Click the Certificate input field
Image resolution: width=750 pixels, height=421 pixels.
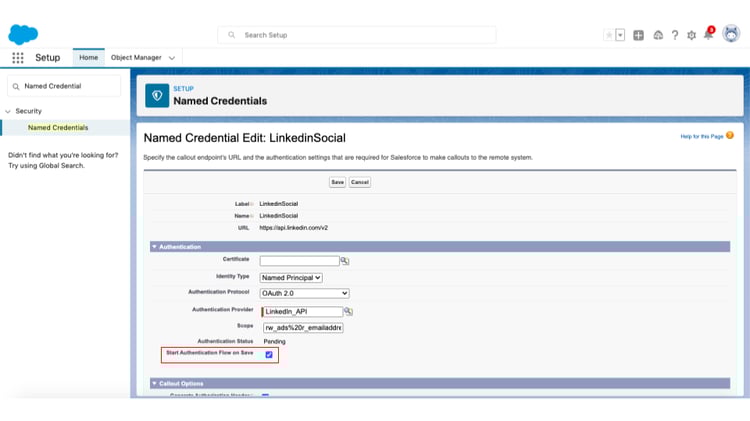(x=299, y=261)
